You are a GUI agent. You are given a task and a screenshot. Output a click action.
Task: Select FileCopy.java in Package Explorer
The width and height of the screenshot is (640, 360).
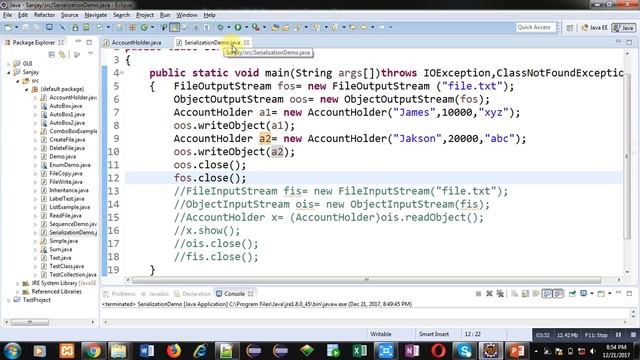(x=65, y=173)
